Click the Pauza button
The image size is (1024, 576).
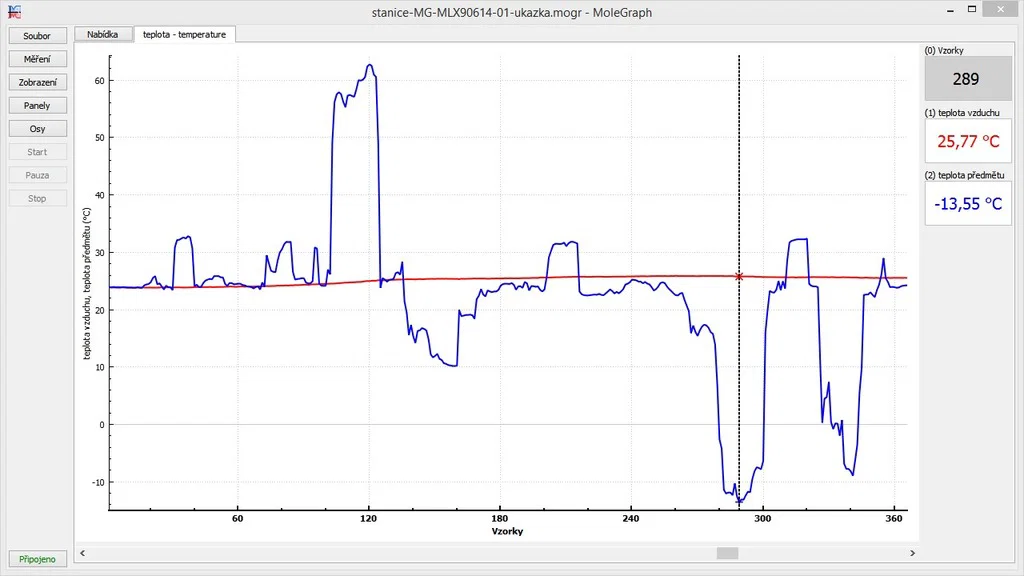tap(37, 175)
